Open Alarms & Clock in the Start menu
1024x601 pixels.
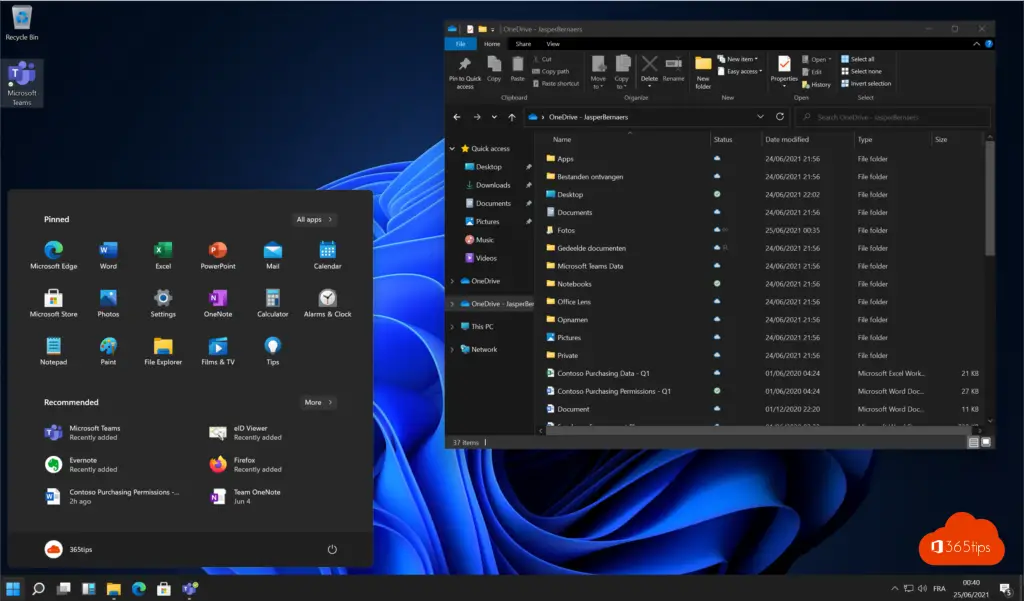coord(327,303)
